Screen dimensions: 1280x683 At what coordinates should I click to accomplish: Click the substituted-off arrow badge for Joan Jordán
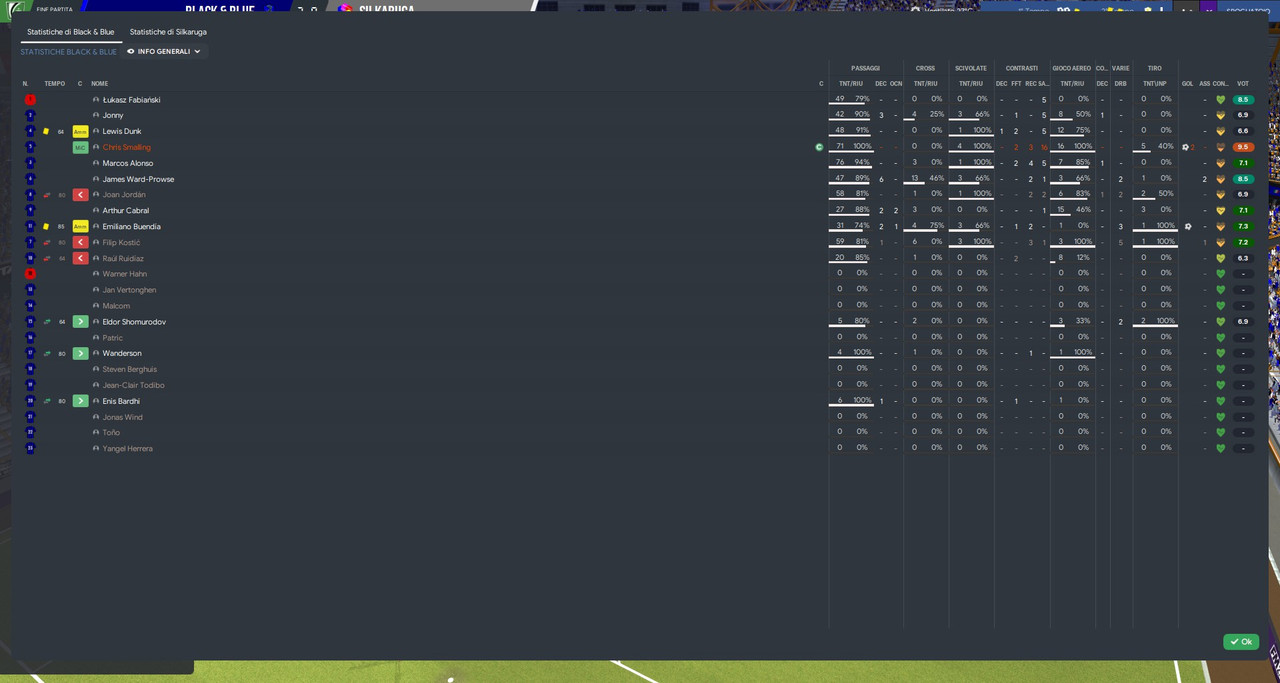[x=80, y=195]
